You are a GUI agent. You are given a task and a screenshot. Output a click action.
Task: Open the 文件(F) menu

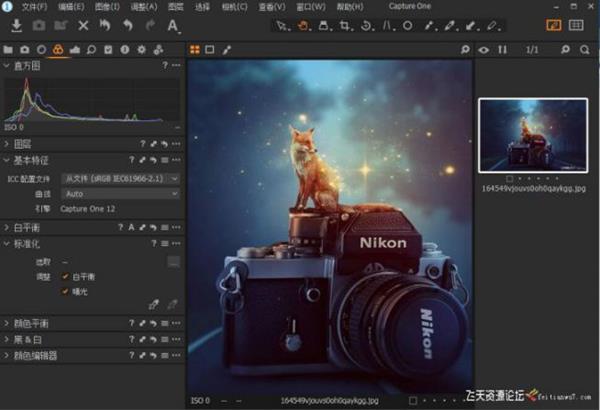click(34, 6)
